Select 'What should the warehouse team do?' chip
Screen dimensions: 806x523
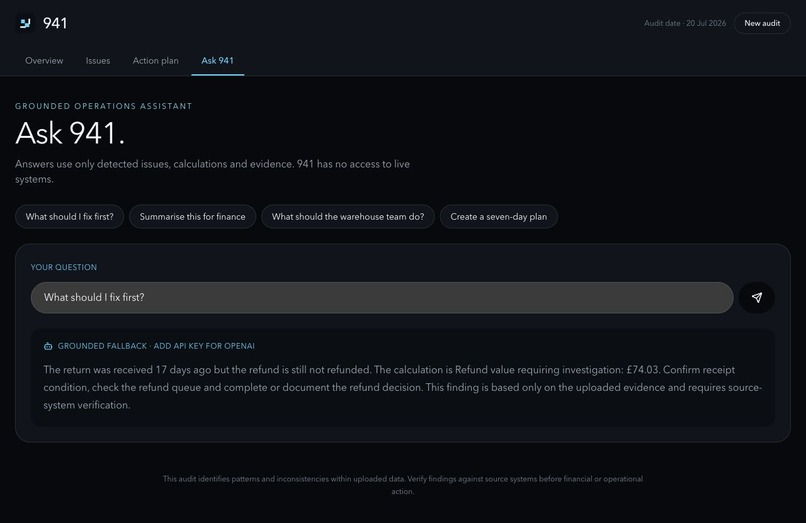coord(348,217)
